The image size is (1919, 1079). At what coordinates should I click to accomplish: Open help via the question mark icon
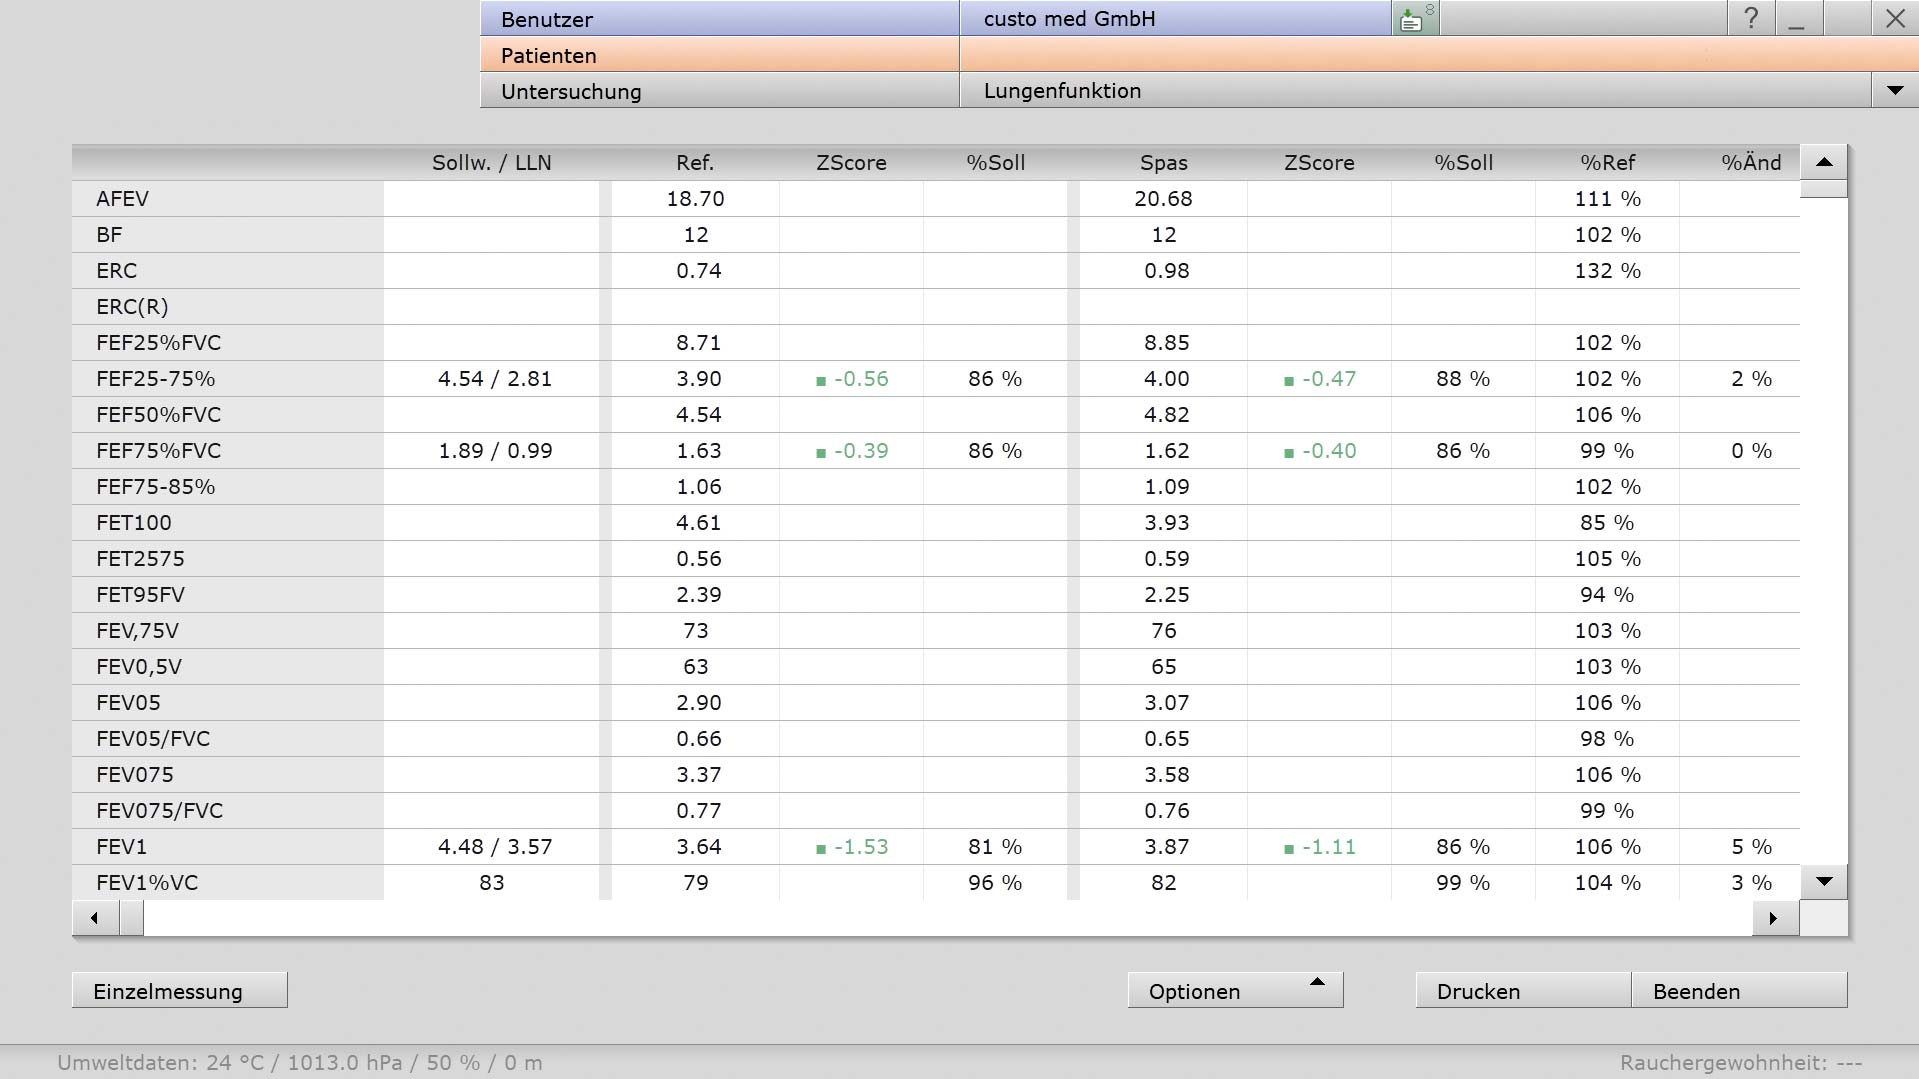click(x=1751, y=18)
